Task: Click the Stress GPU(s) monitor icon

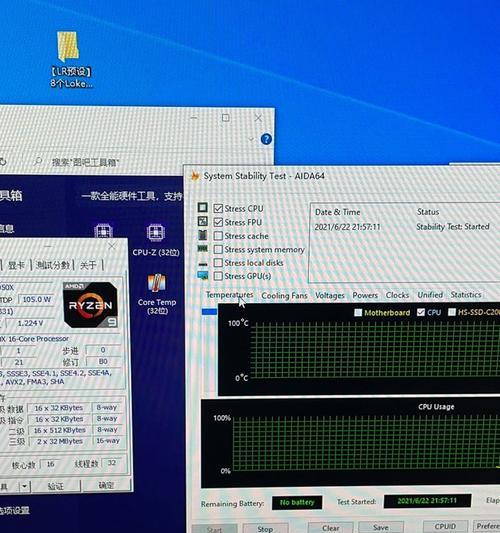Action: tap(203, 275)
